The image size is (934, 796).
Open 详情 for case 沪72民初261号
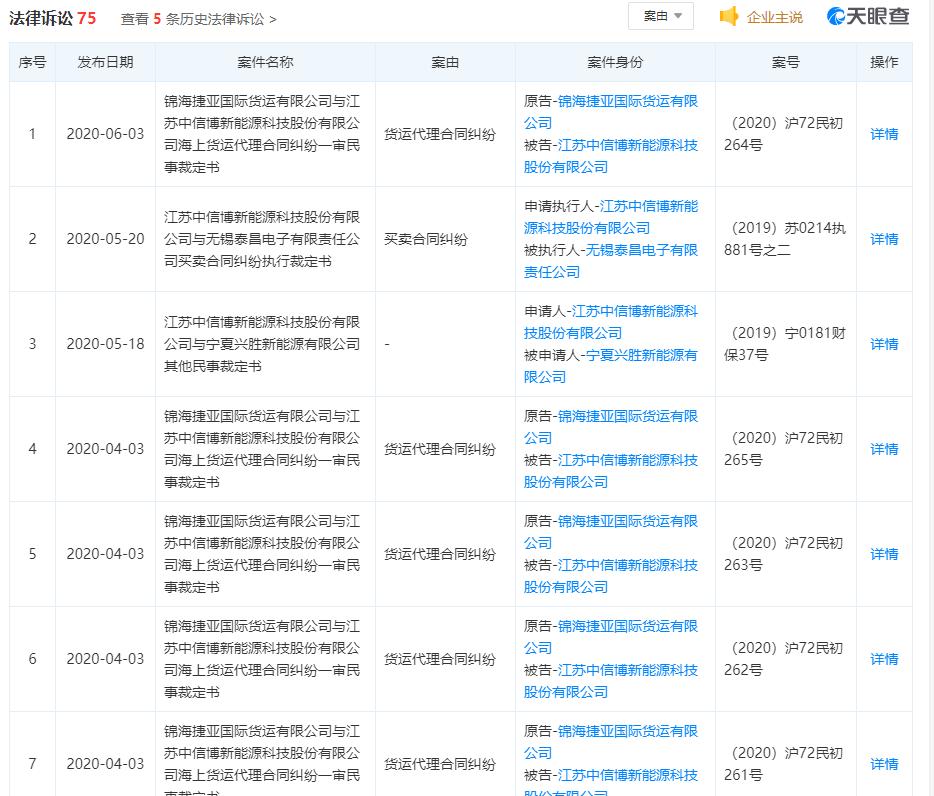tap(884, 763)
